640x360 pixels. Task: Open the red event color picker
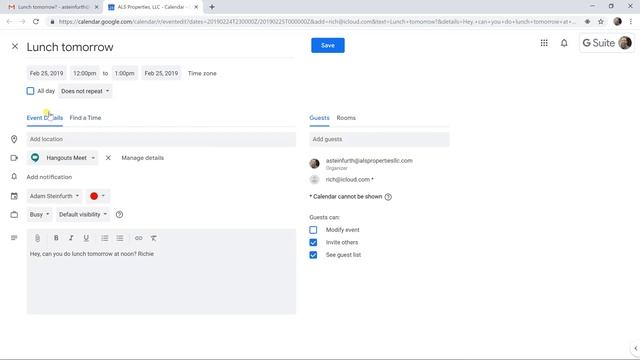[98, 196]
